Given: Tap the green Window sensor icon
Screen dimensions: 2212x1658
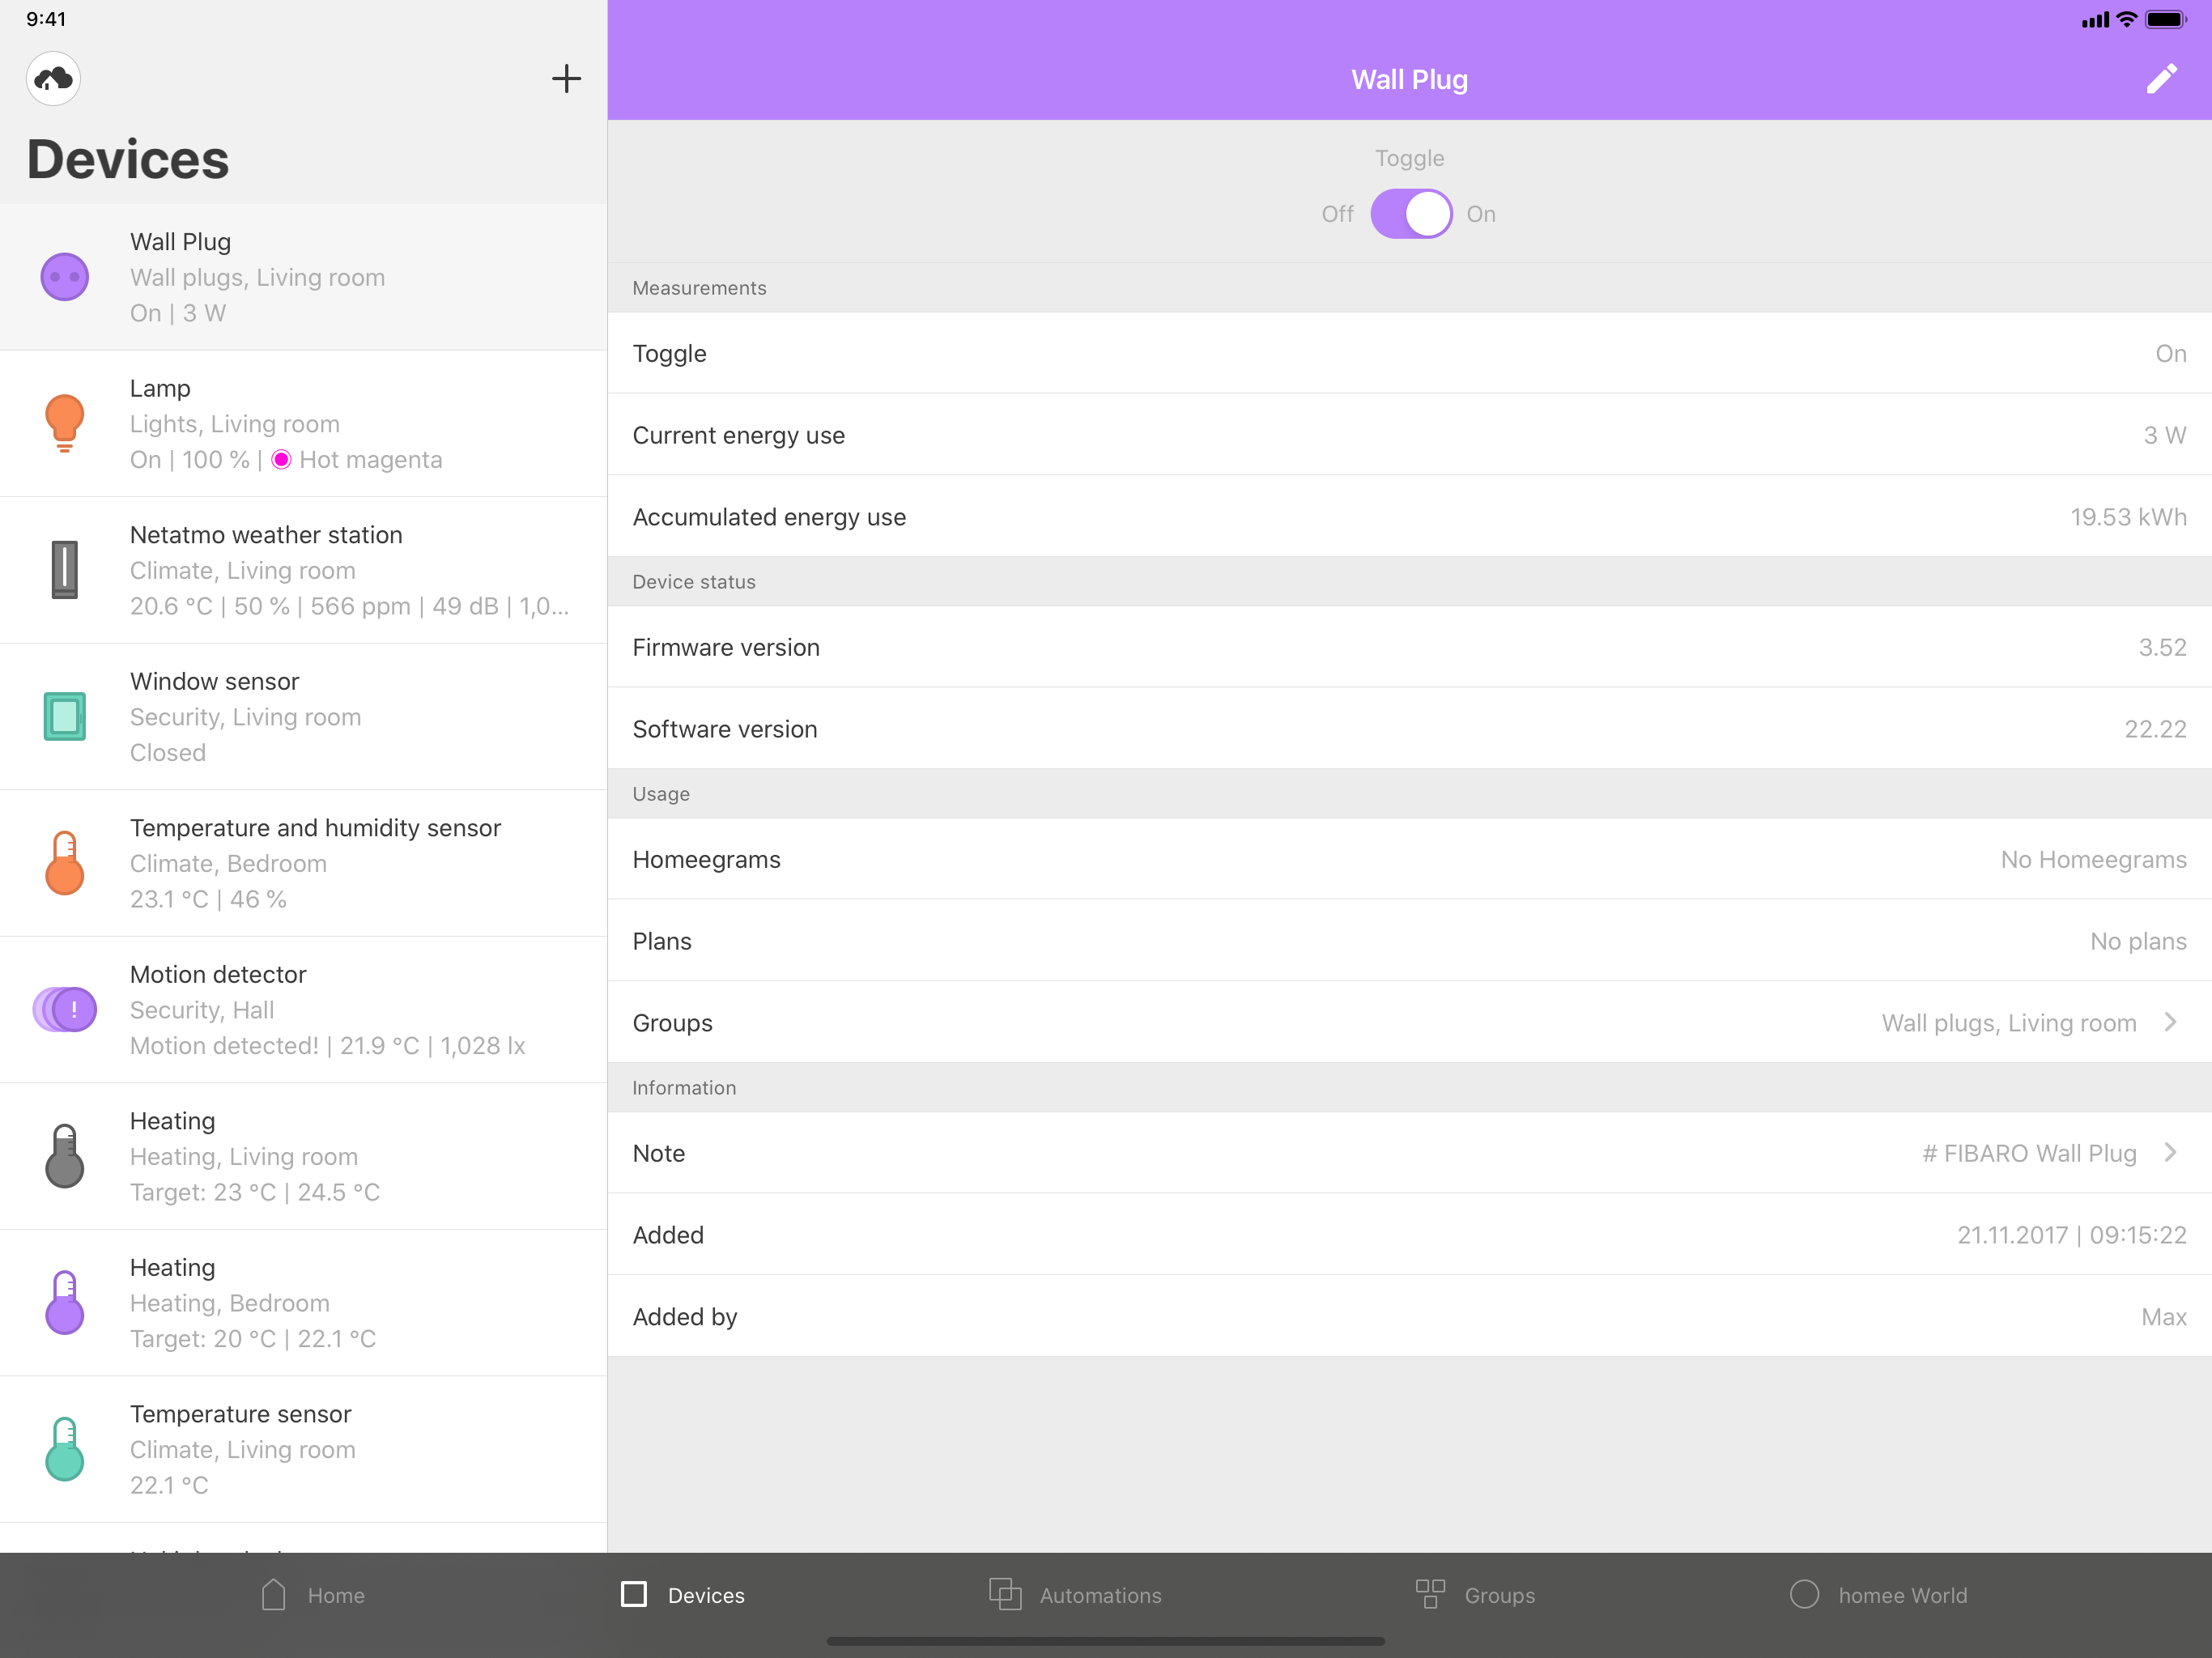Looking at the screenshot, I should (64, 716).
